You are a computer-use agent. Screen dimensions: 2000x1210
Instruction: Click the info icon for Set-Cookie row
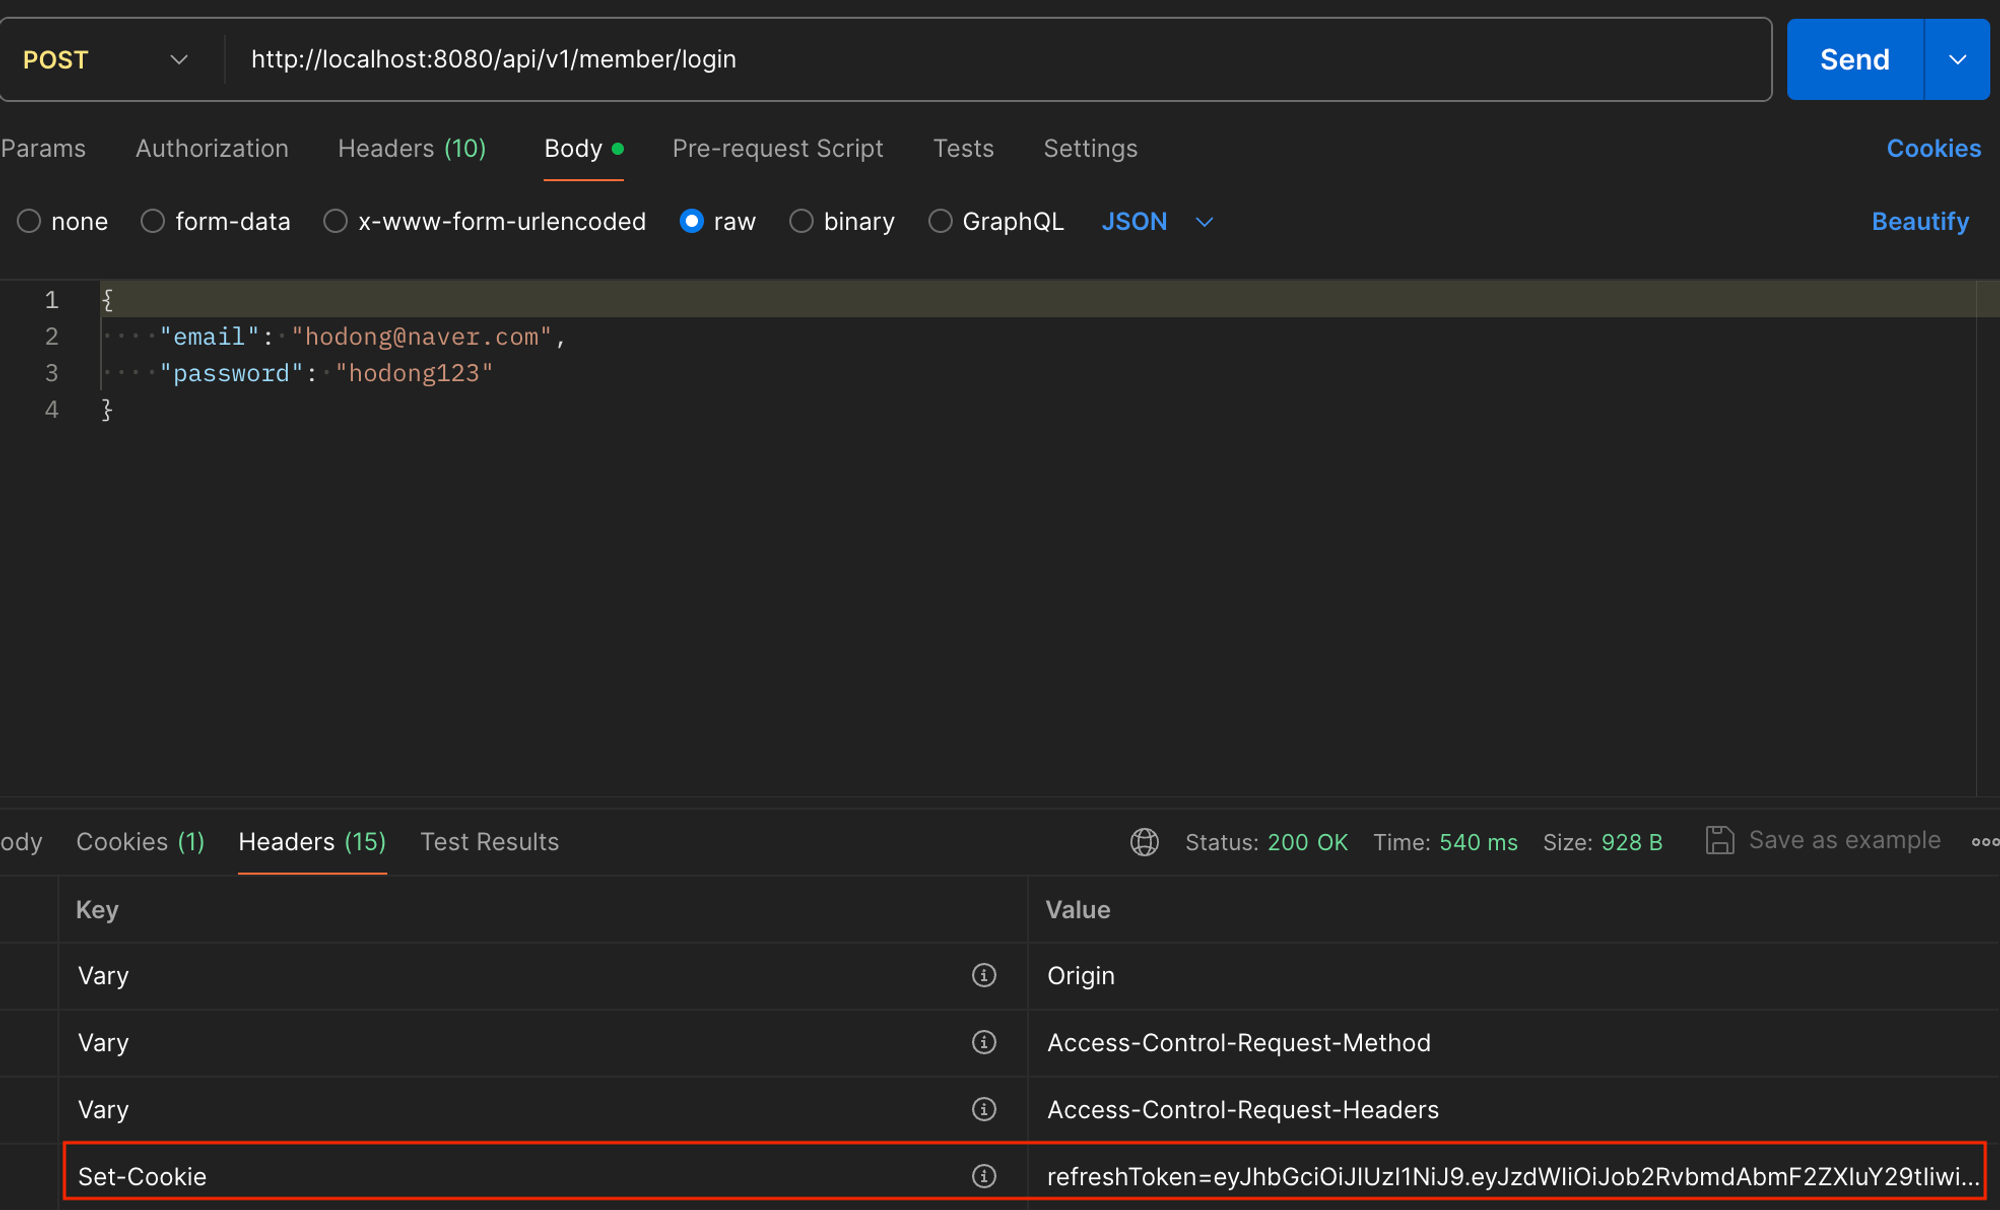tap(984, 1176)
